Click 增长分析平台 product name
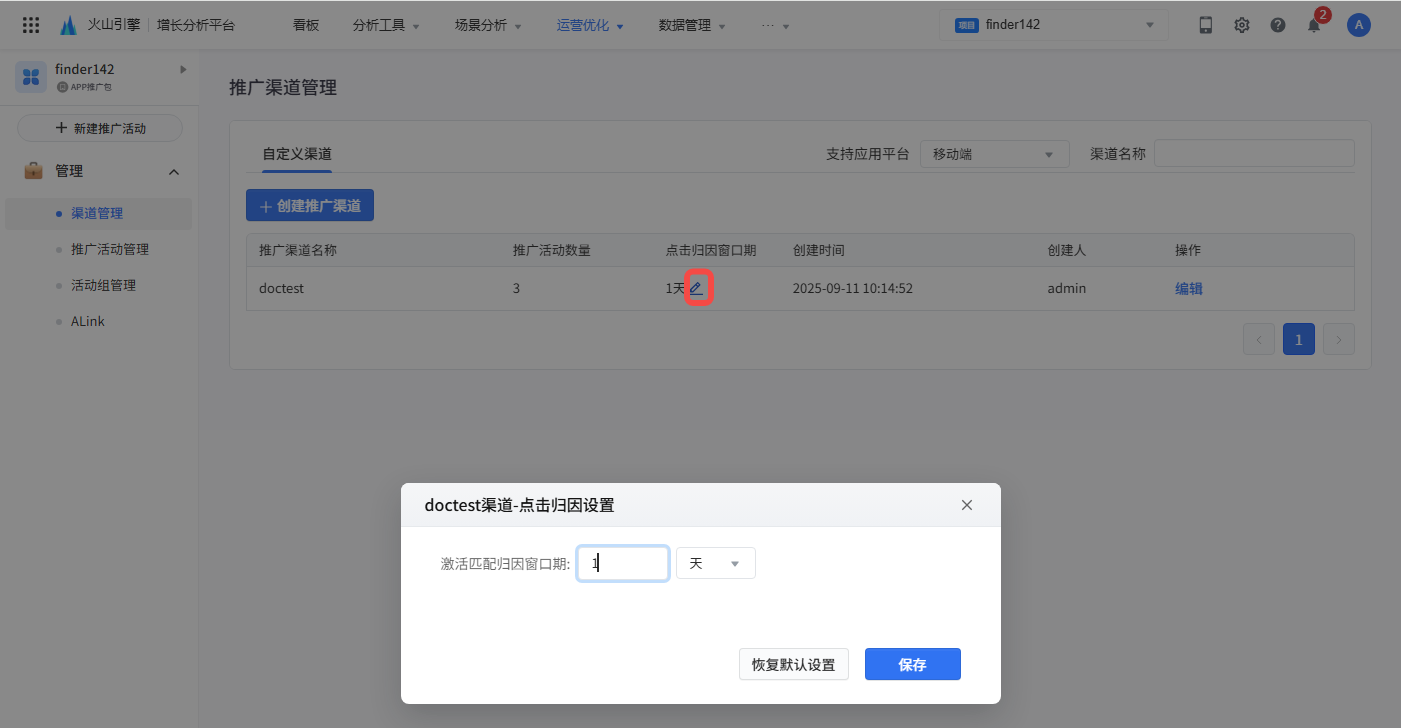The width and height of the screenshot is (1401, 728). [x=196, y=25]
